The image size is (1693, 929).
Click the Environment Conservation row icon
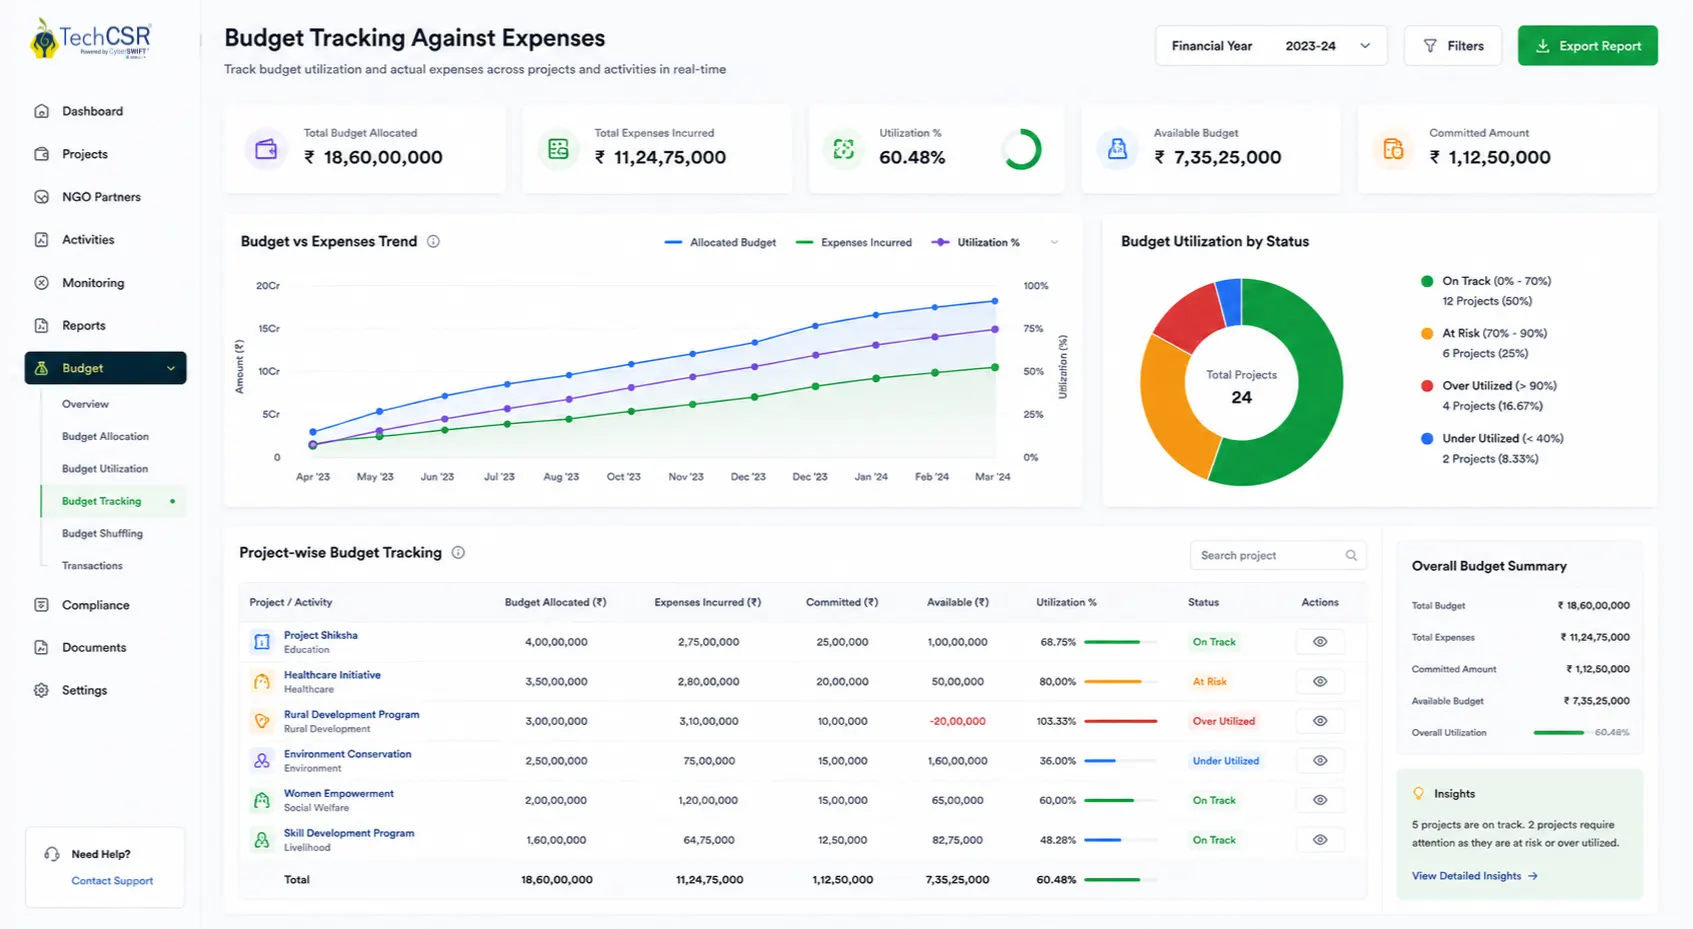[x=262, y=761]
